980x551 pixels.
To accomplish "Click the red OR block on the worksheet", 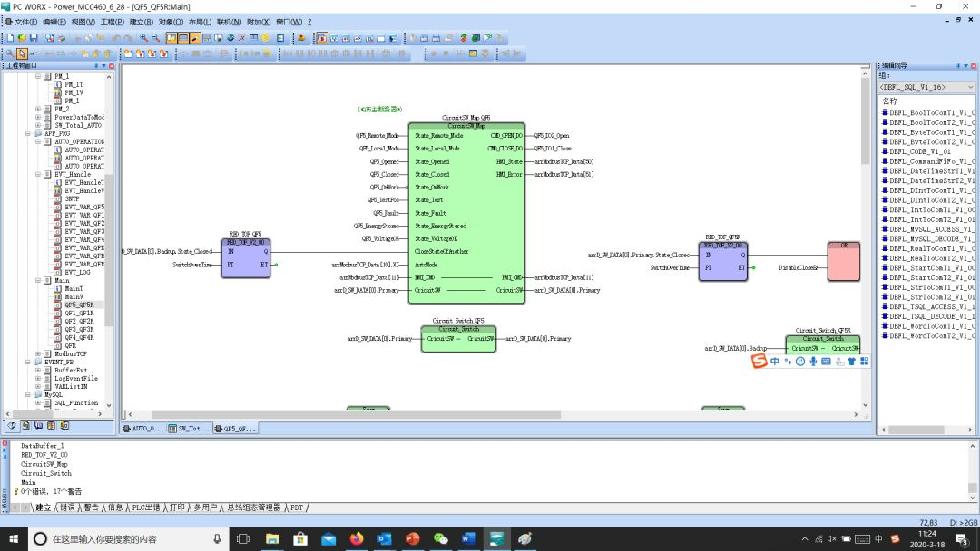I will [x=842, y=261].
